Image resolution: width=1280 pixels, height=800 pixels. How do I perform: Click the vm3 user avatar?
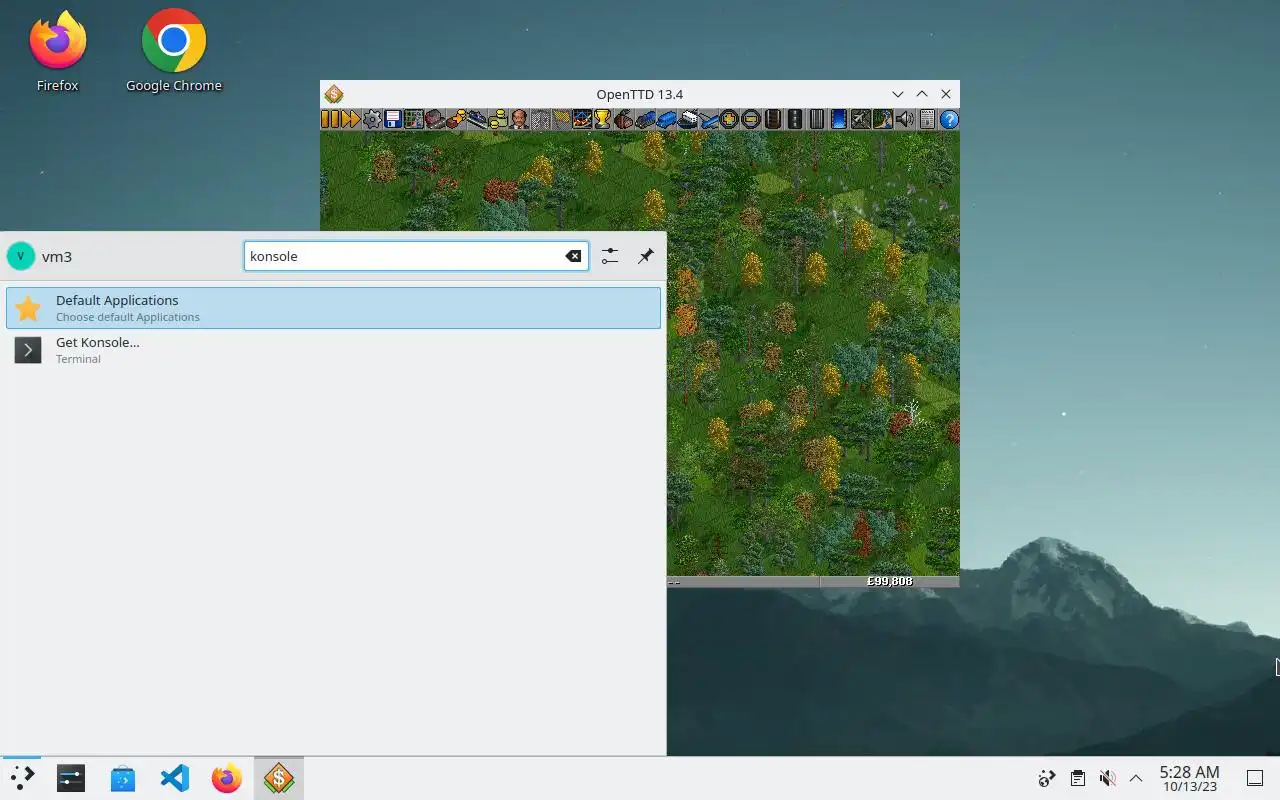pos(20,256)
